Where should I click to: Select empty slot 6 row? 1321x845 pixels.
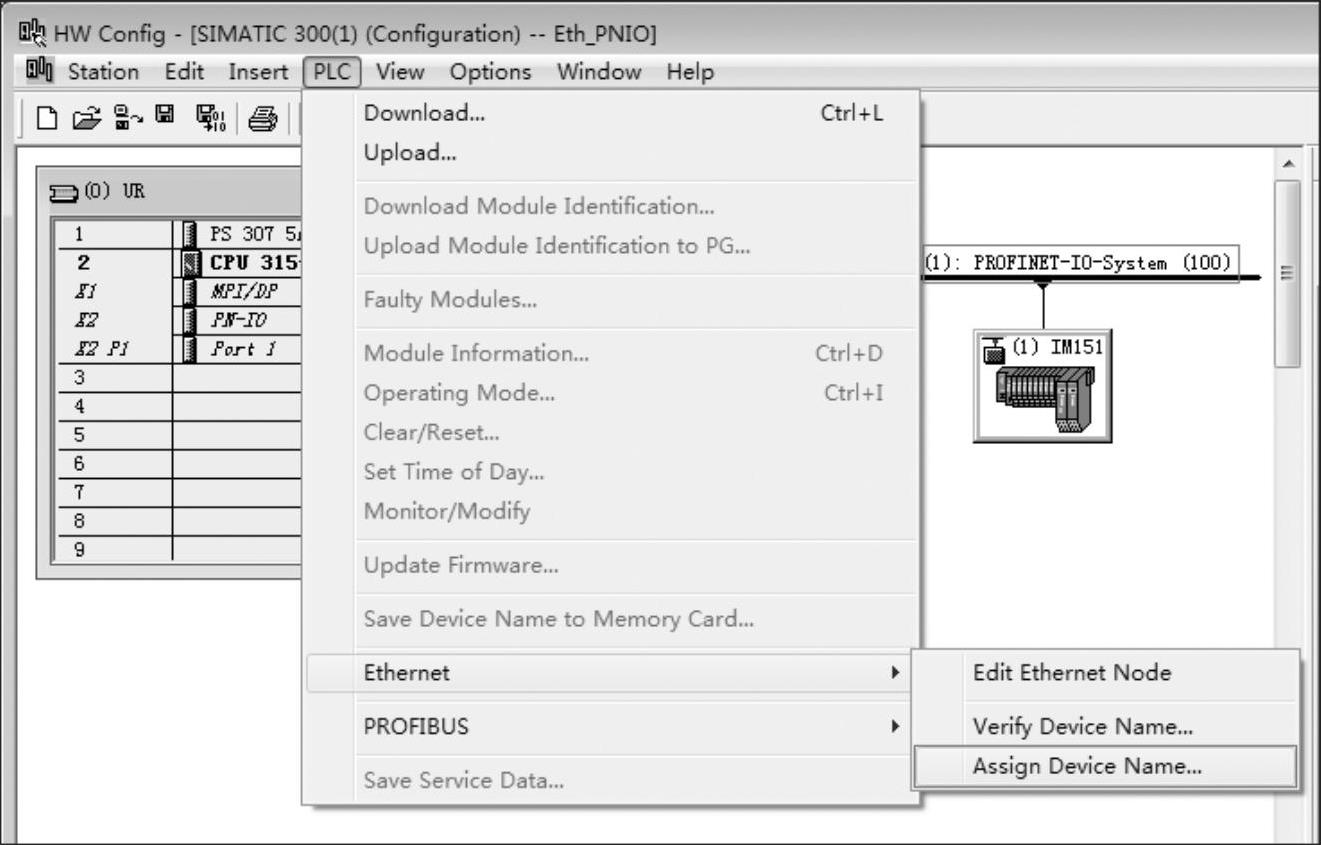coord(178,464)
